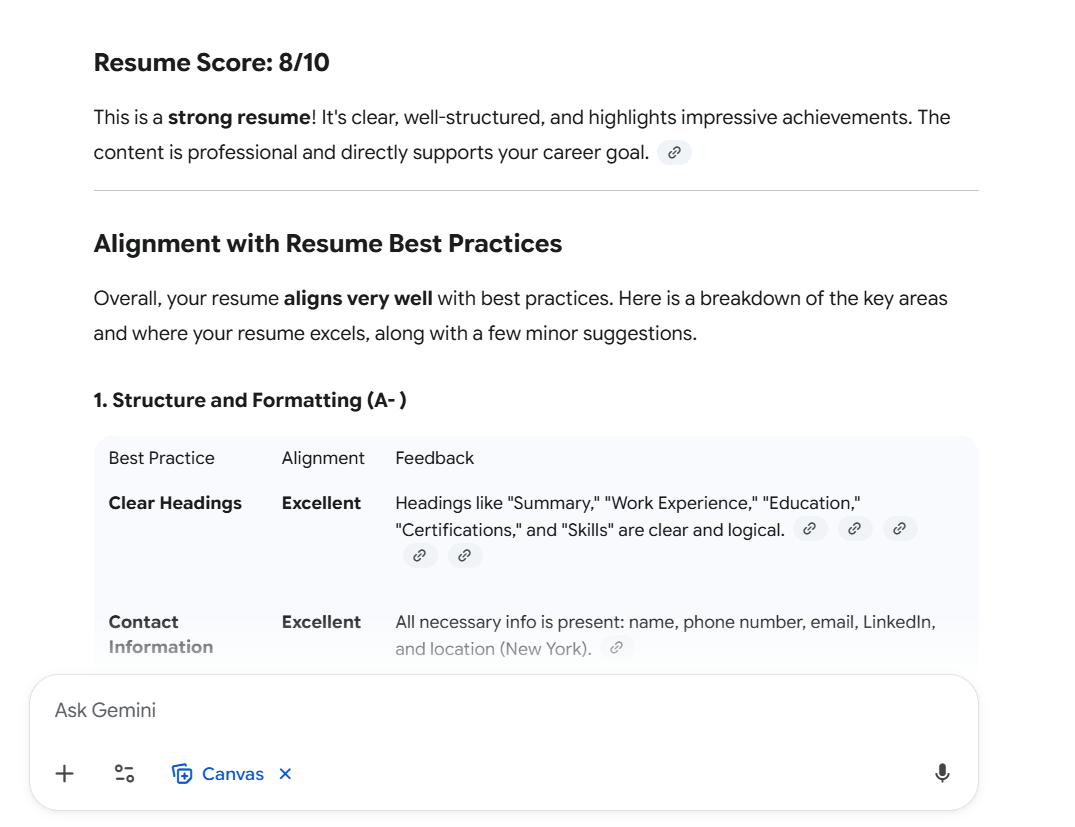Click the "Feedback" column header
Image resolution: width=1075 pixels, height=827 pixels.
[434, 458]
